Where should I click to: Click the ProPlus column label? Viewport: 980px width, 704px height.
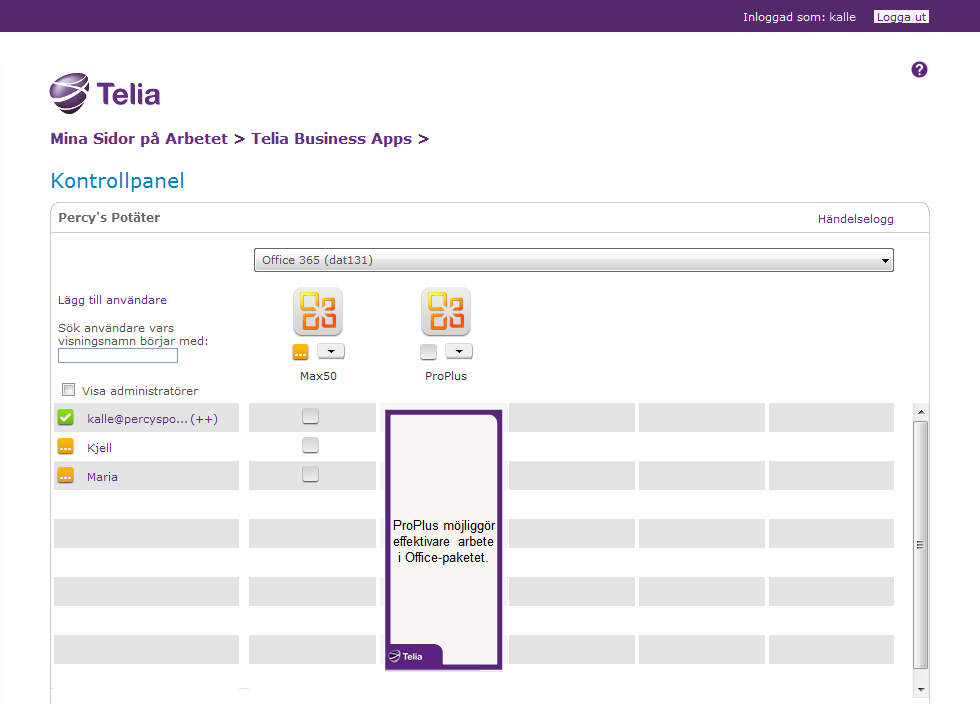pos(446,376)
